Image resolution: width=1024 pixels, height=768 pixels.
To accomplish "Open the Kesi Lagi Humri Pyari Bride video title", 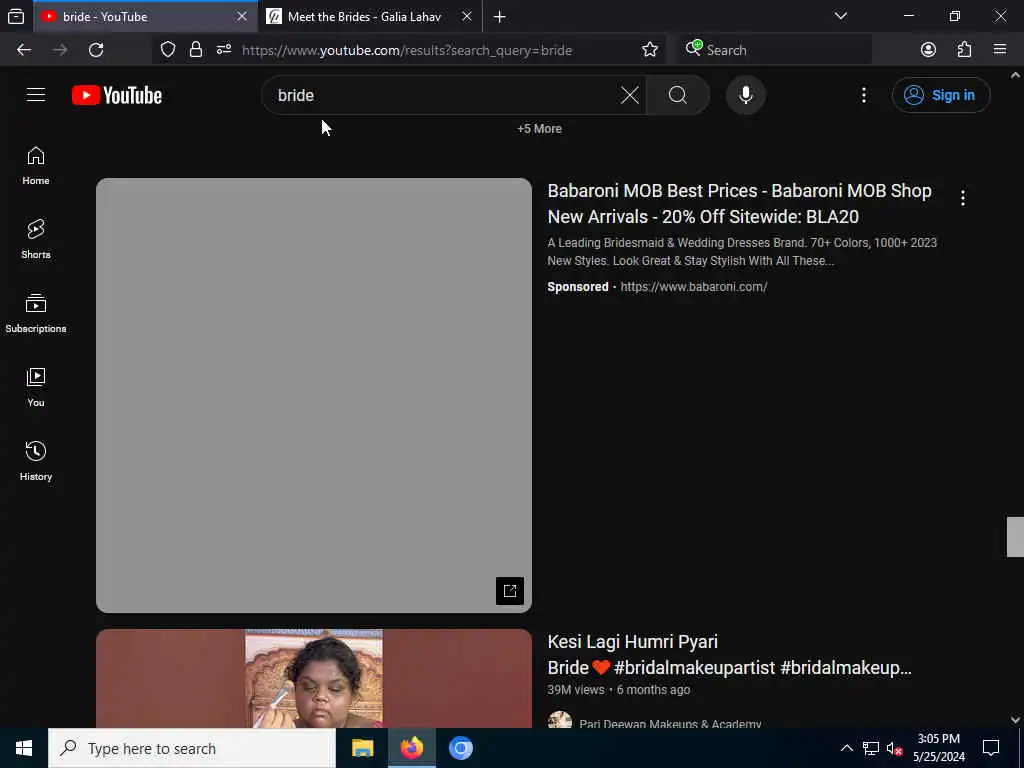I will coord(729,654).
